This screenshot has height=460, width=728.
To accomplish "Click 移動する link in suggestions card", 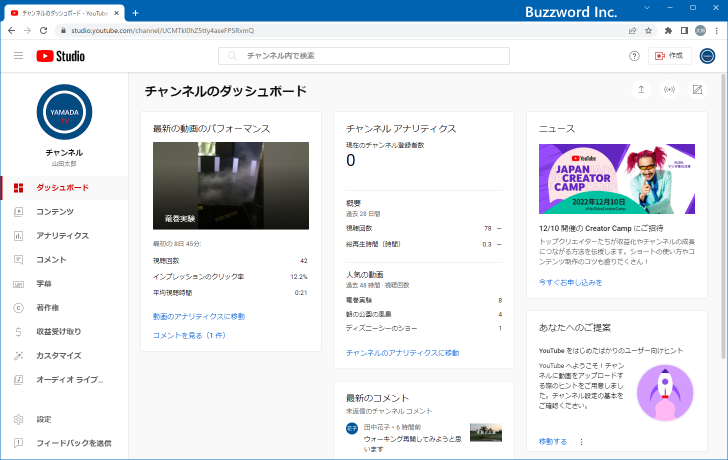I will (553, 441).
